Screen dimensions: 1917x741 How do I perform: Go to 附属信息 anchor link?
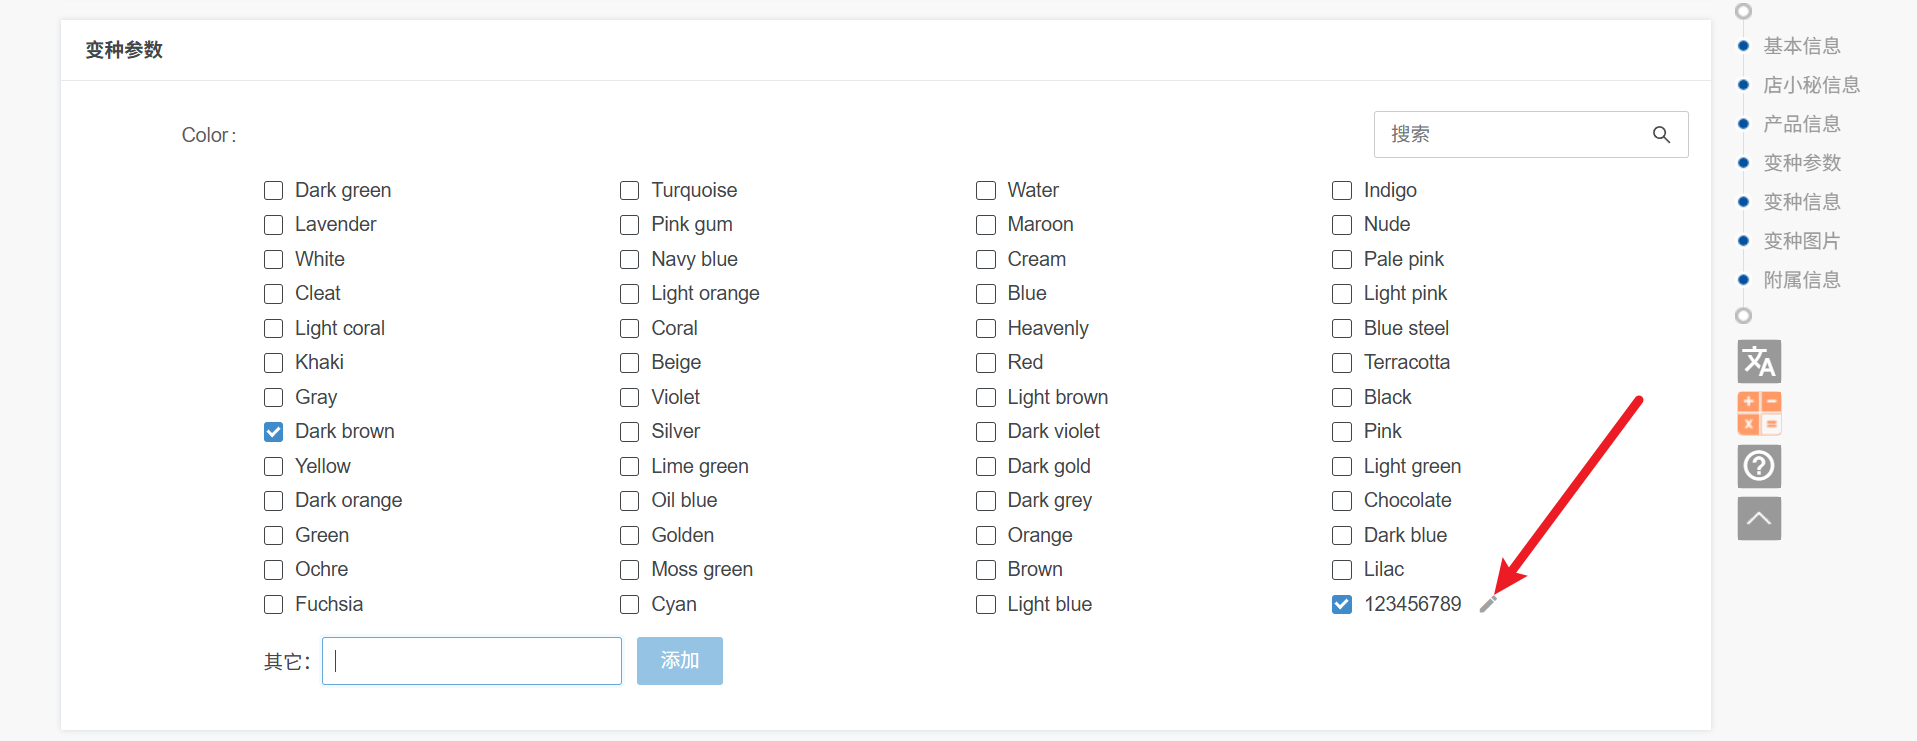[x=1801, y=280]
